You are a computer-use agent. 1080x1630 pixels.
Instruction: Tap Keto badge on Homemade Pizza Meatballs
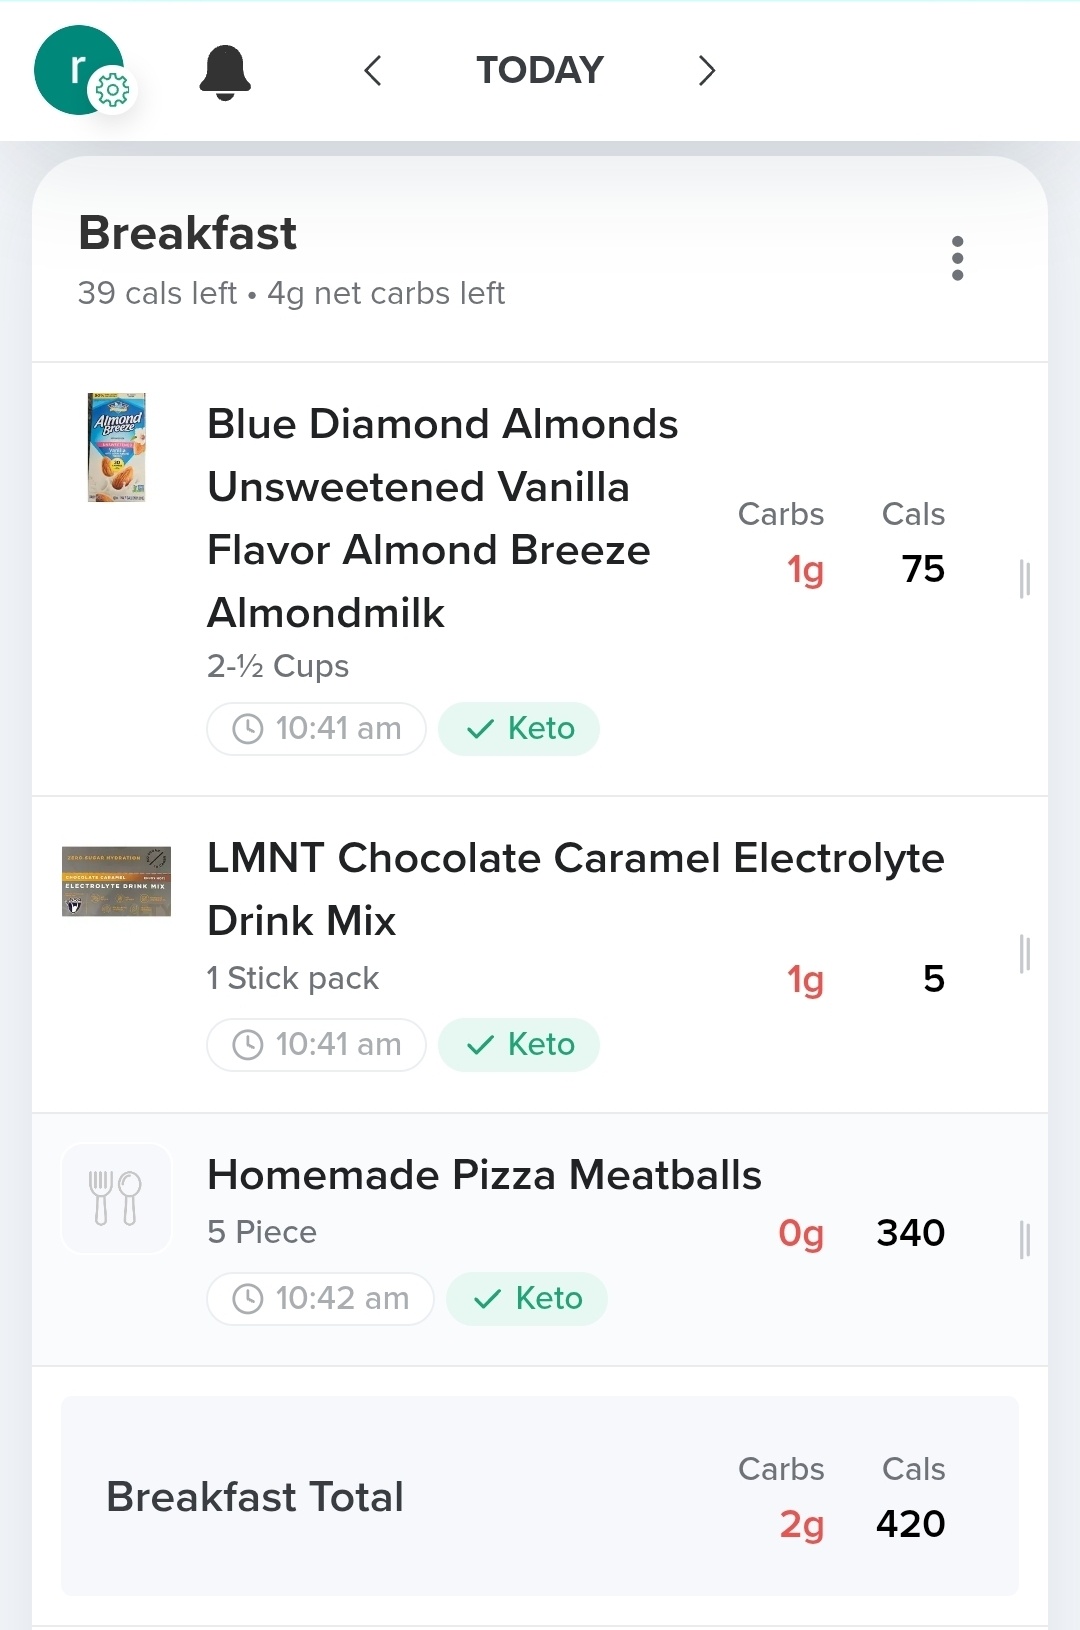tap(527, 1299)
